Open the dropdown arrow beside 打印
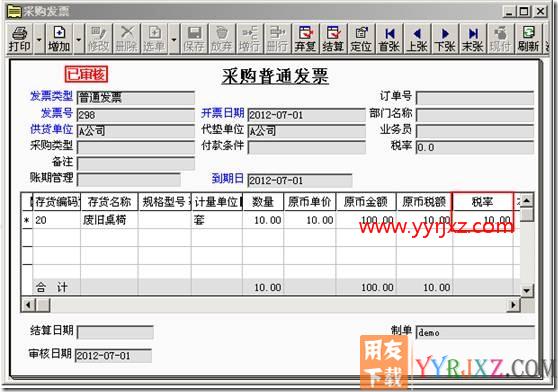 click(39, 39)
